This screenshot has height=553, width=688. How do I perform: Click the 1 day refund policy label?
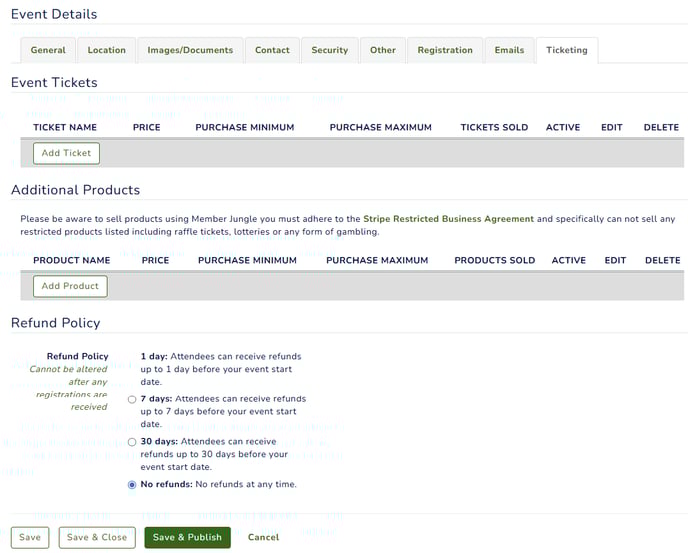tap(221, 369)
